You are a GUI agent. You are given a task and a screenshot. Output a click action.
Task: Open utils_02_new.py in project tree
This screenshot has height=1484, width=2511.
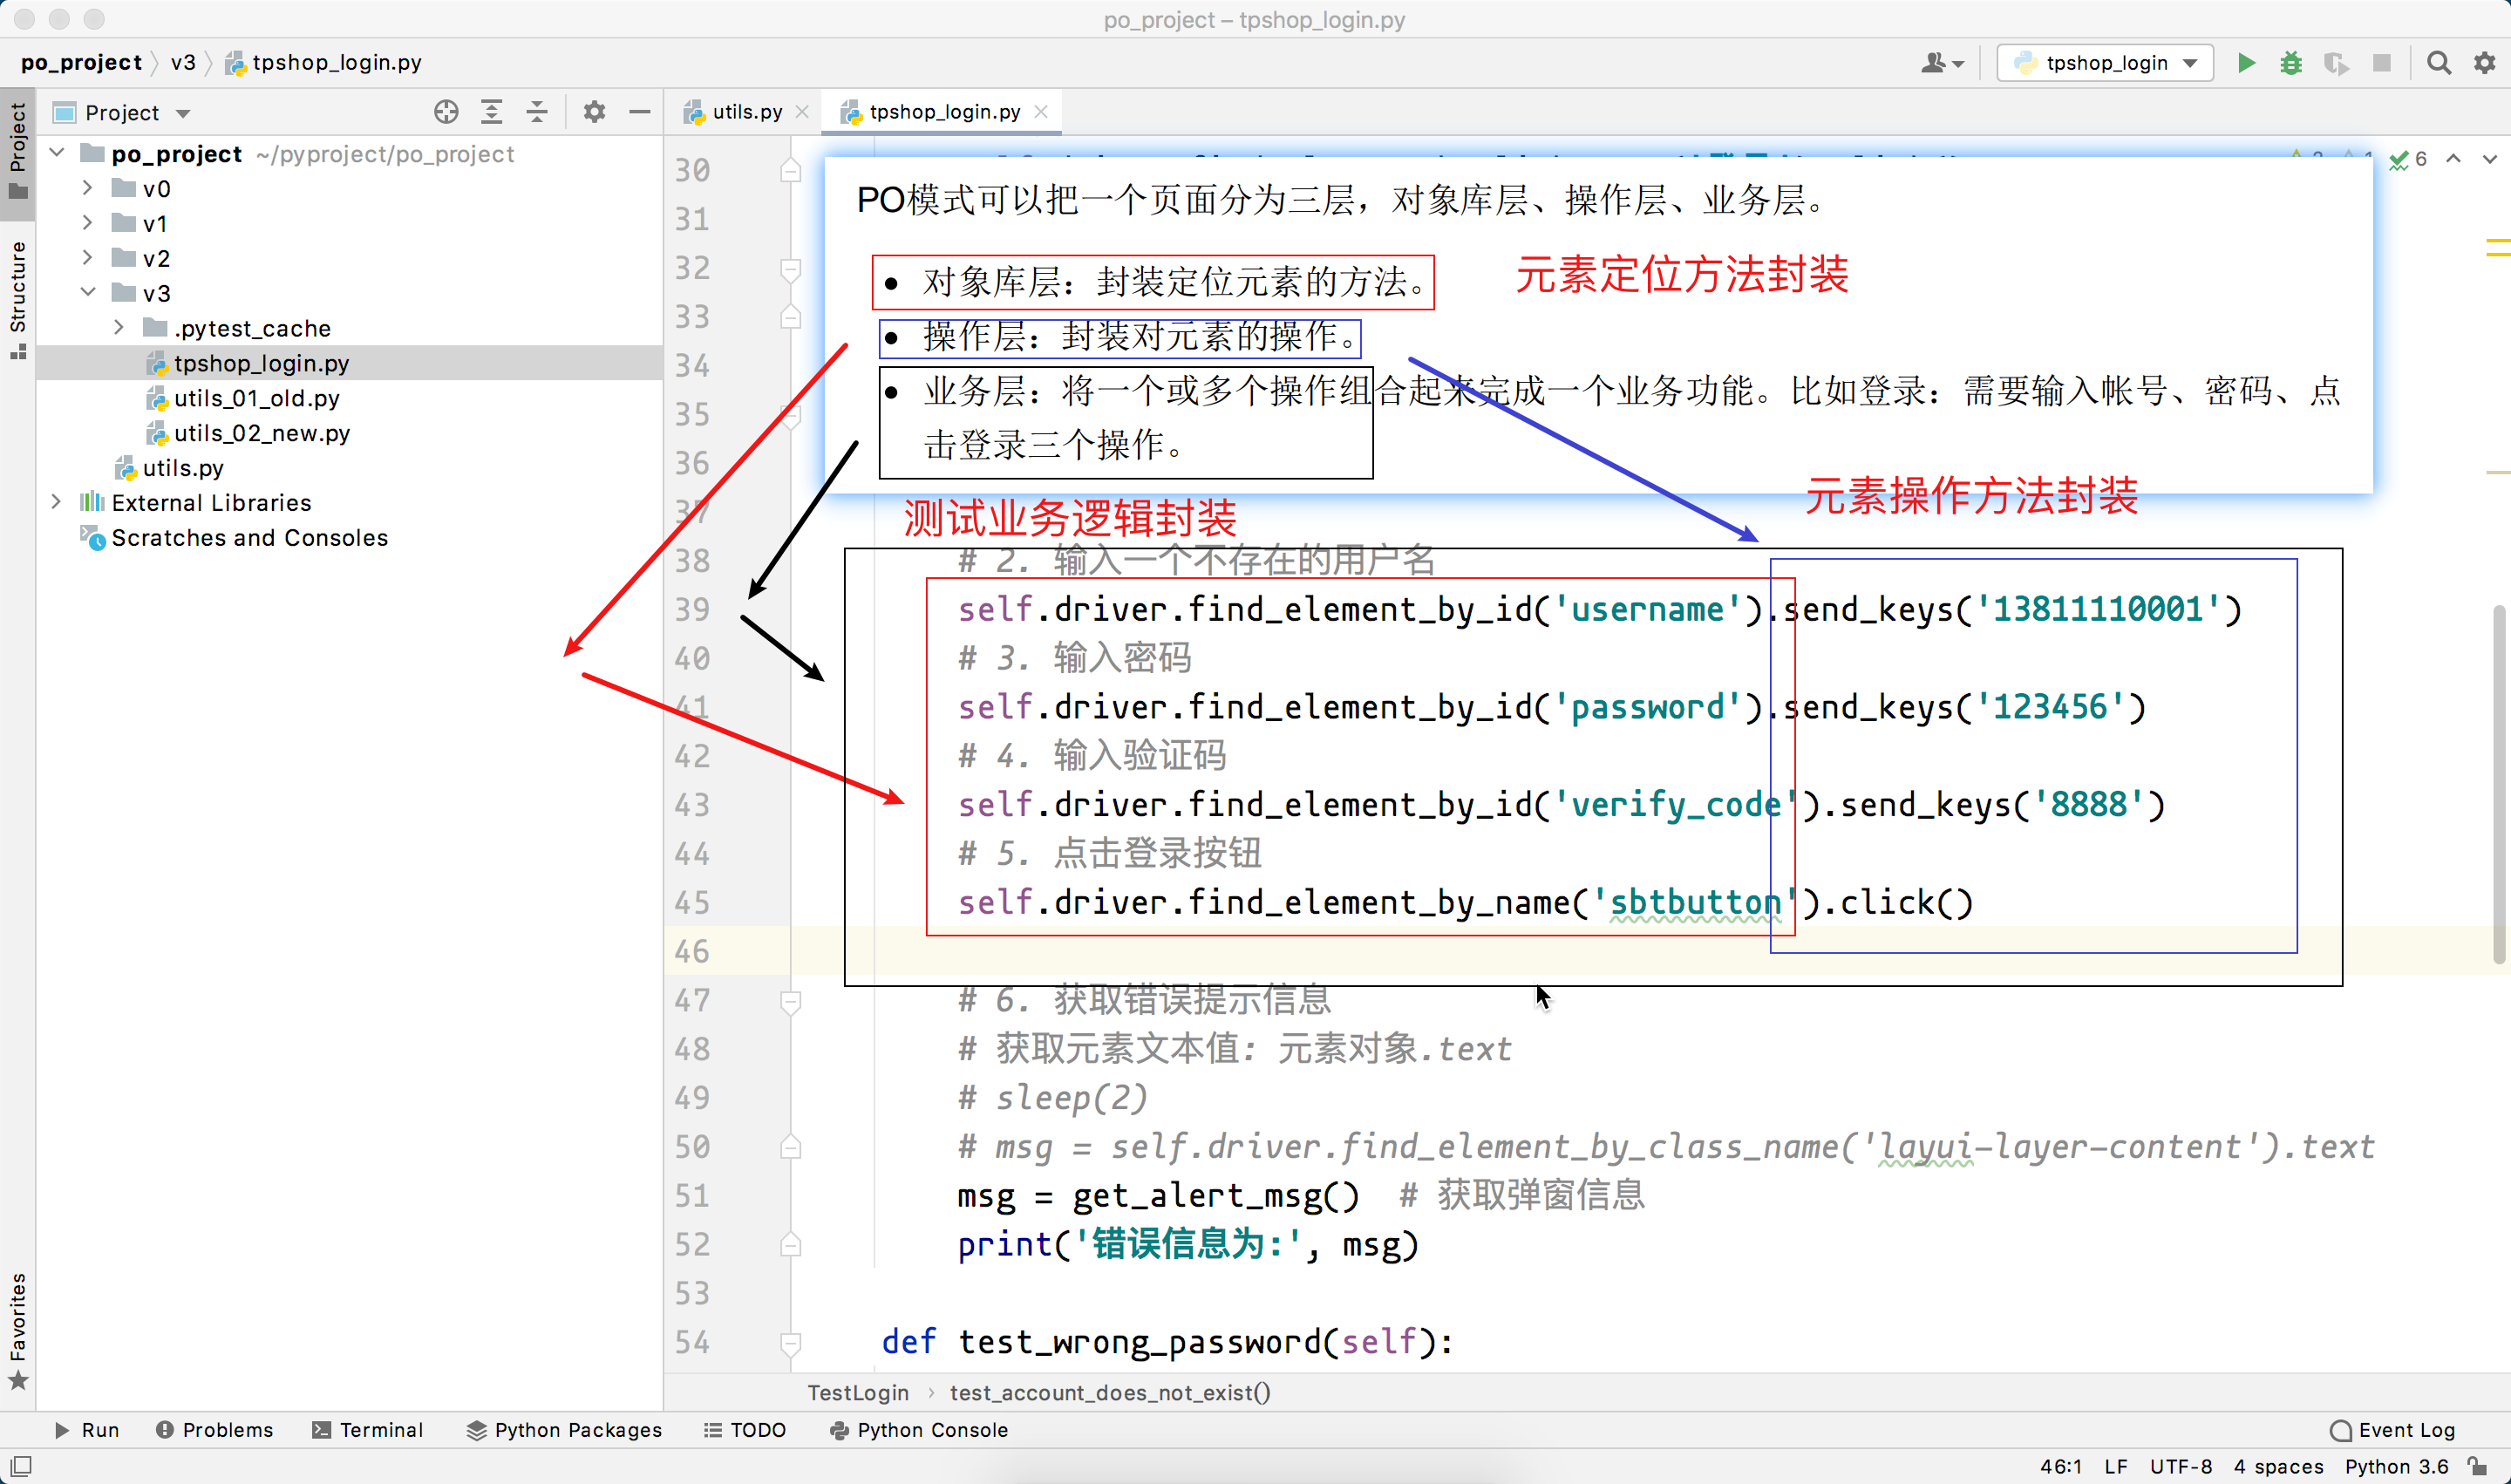pos(261,433)
